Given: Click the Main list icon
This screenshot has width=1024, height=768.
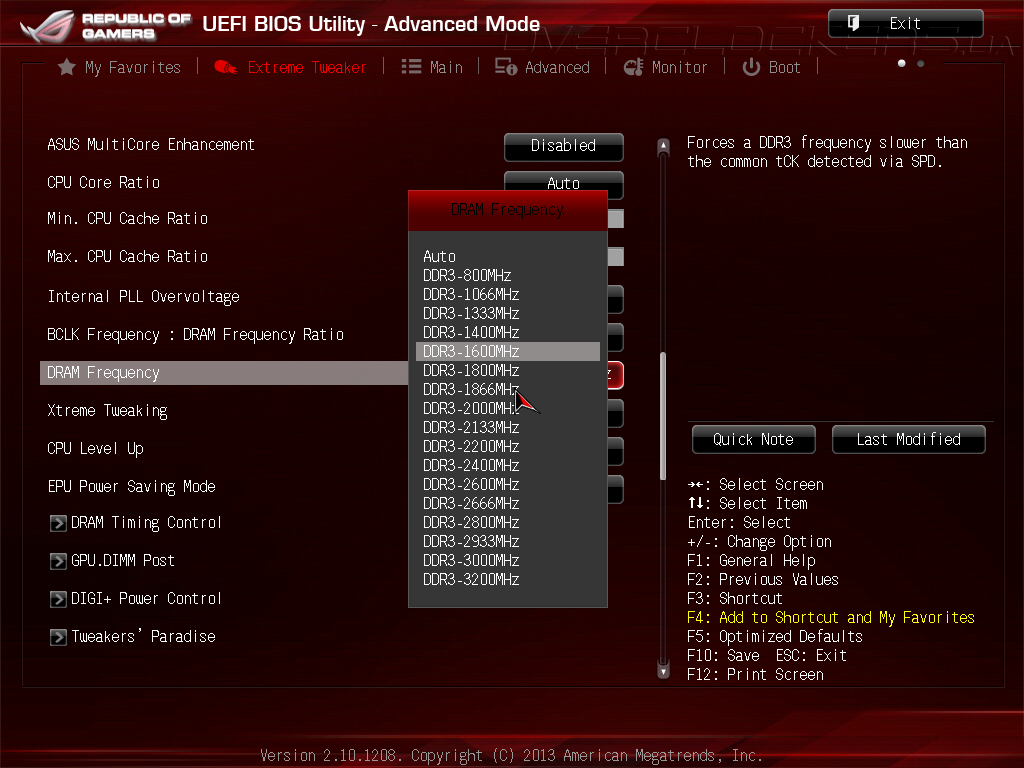Looking at the screenshot, I should [411, 67].
